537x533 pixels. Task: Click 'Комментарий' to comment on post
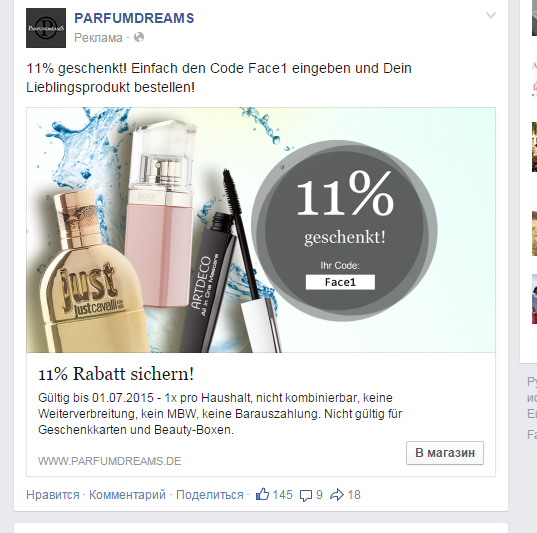[x=127, y=495]
